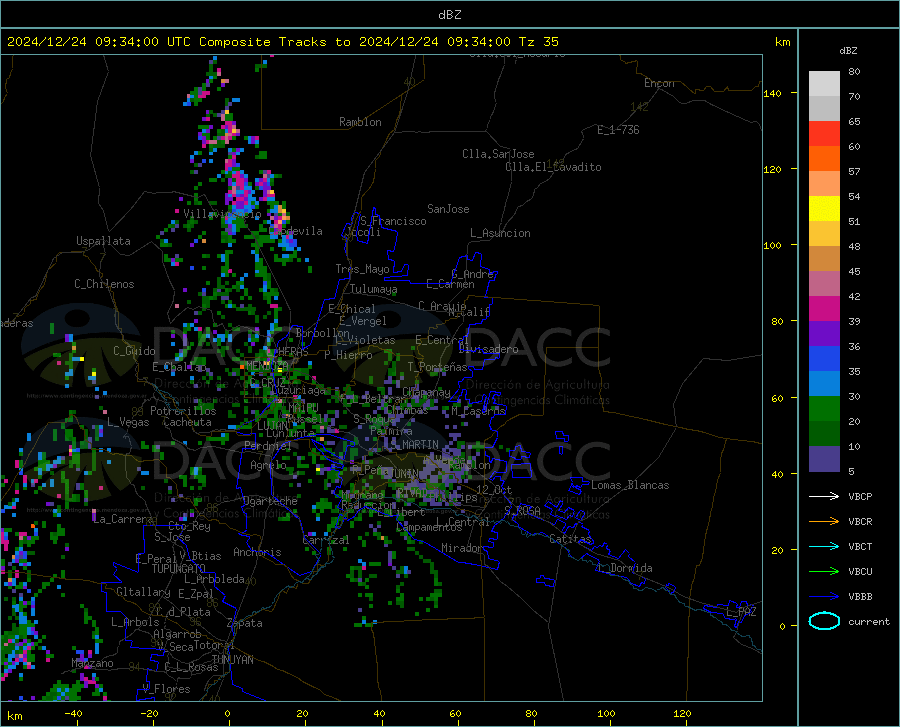
Task: Select the brown 45-48 dBZ swatch
Action: tap(824, 259)
